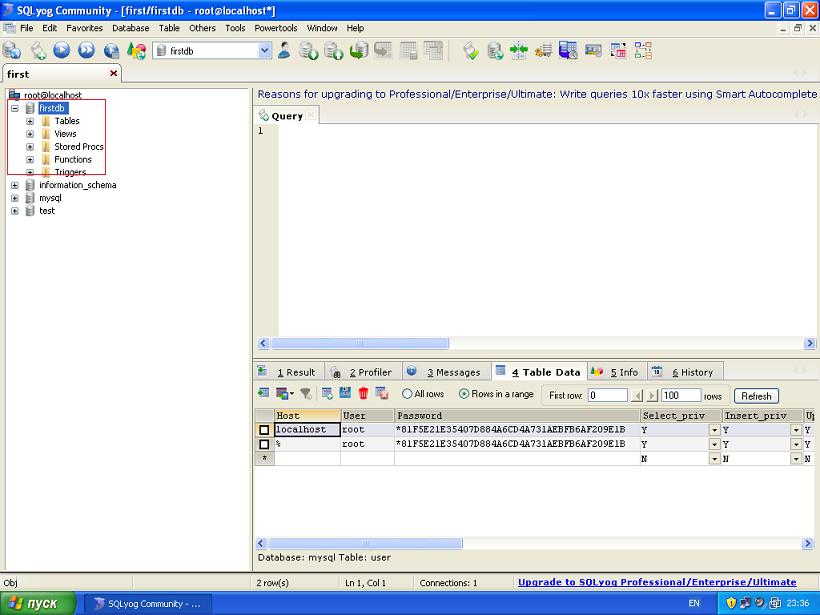Open the schema designer icon
This screenshot has height=615, width=820.
point(643,51)
